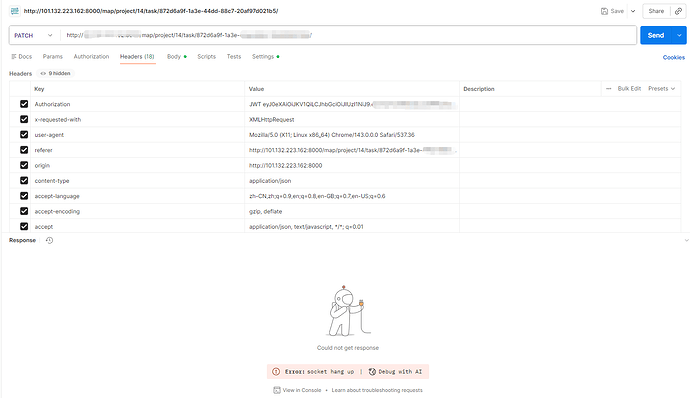Open response history clock icon
The height and width of the screenshot is (398, 690).
pyautogui.click(x=49, y=240)
